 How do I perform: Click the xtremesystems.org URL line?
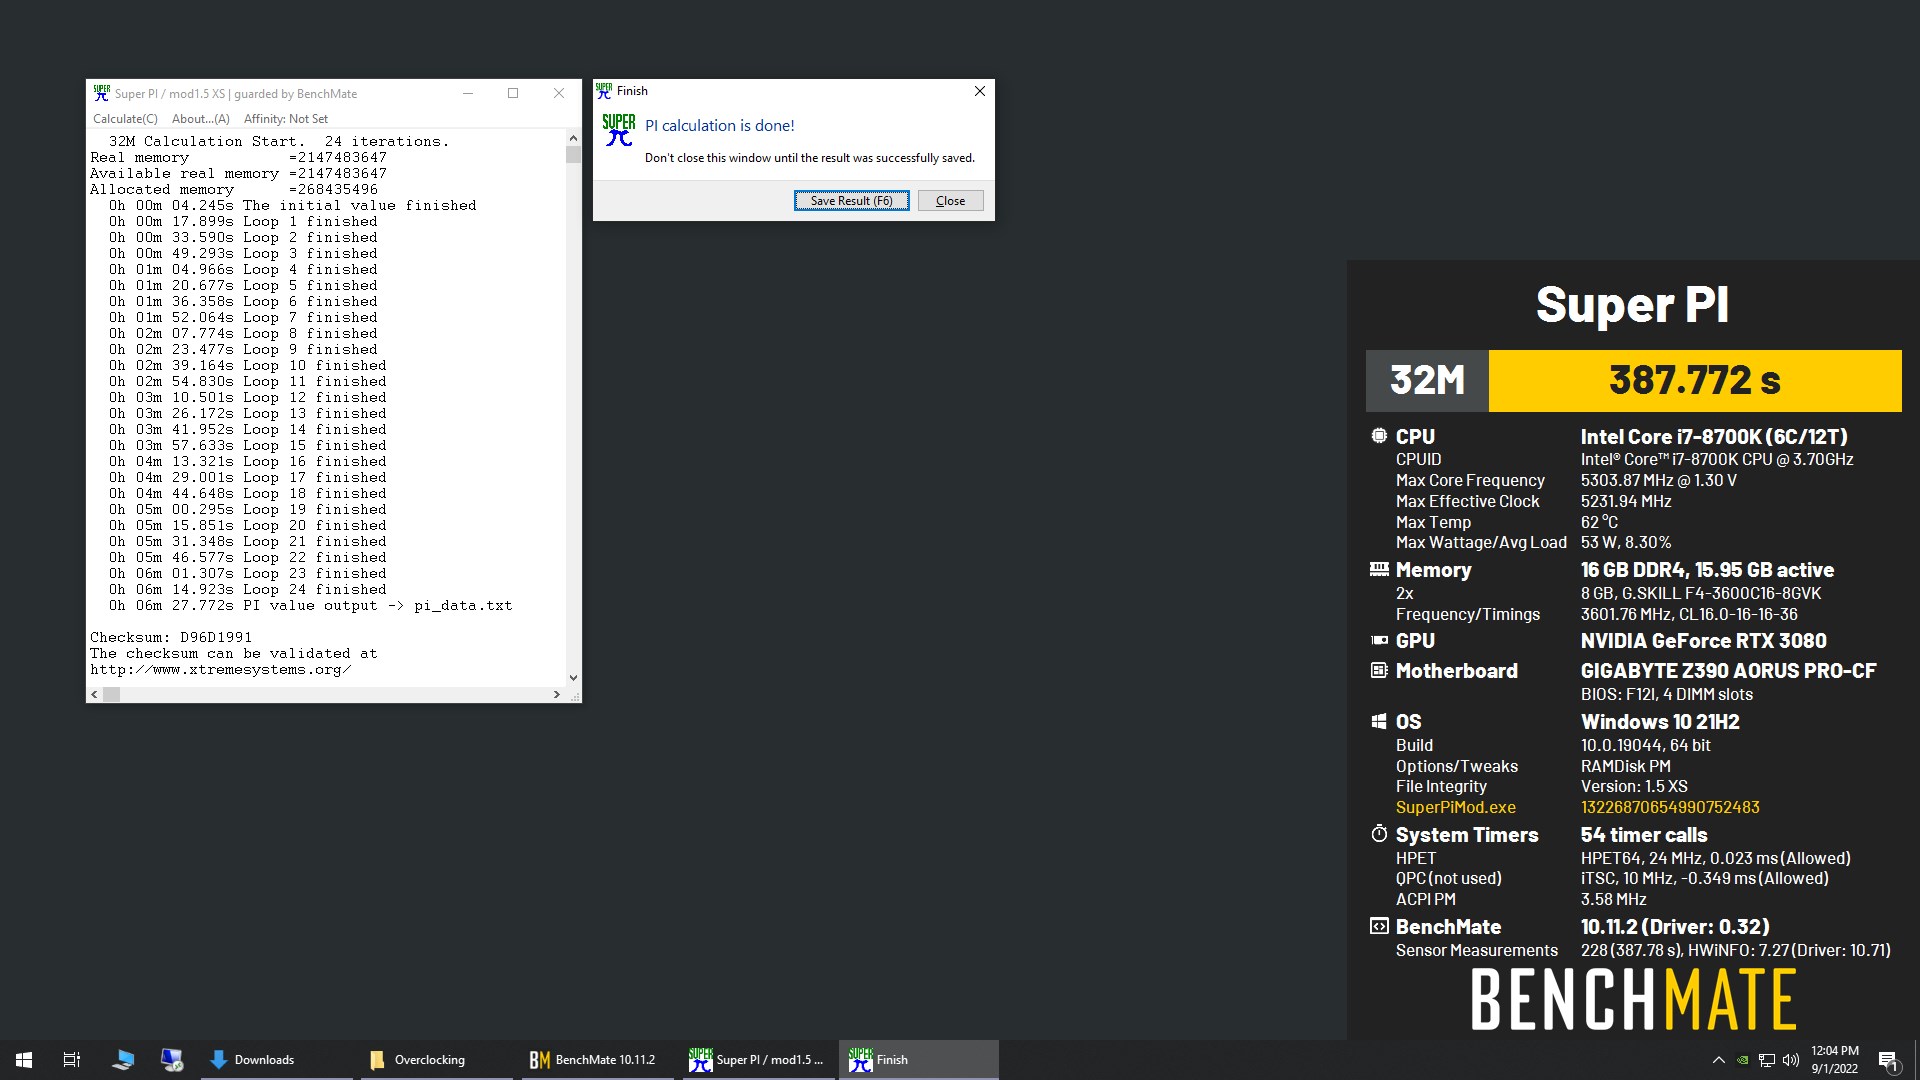pyautogui.click(x=220, y=670)
